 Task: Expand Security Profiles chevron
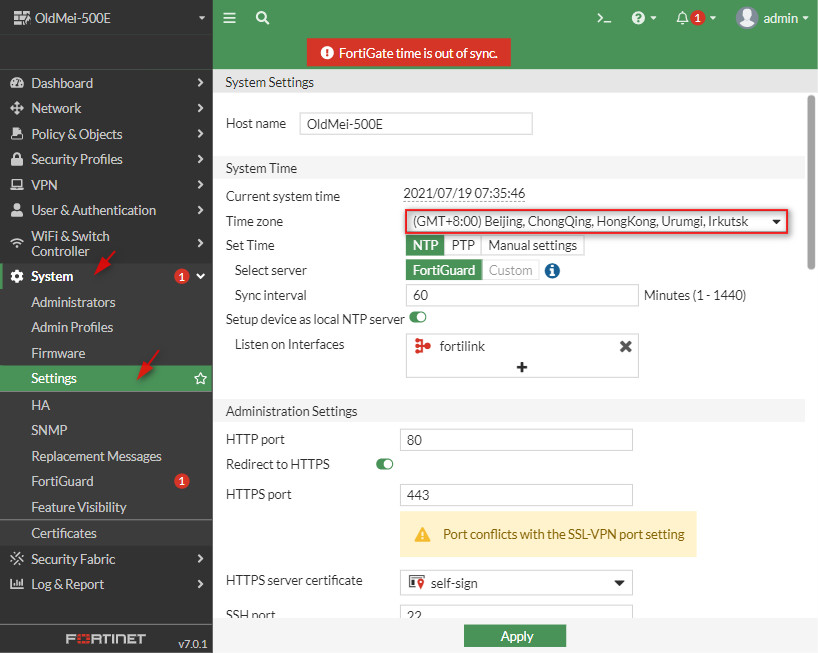(200, 159)
